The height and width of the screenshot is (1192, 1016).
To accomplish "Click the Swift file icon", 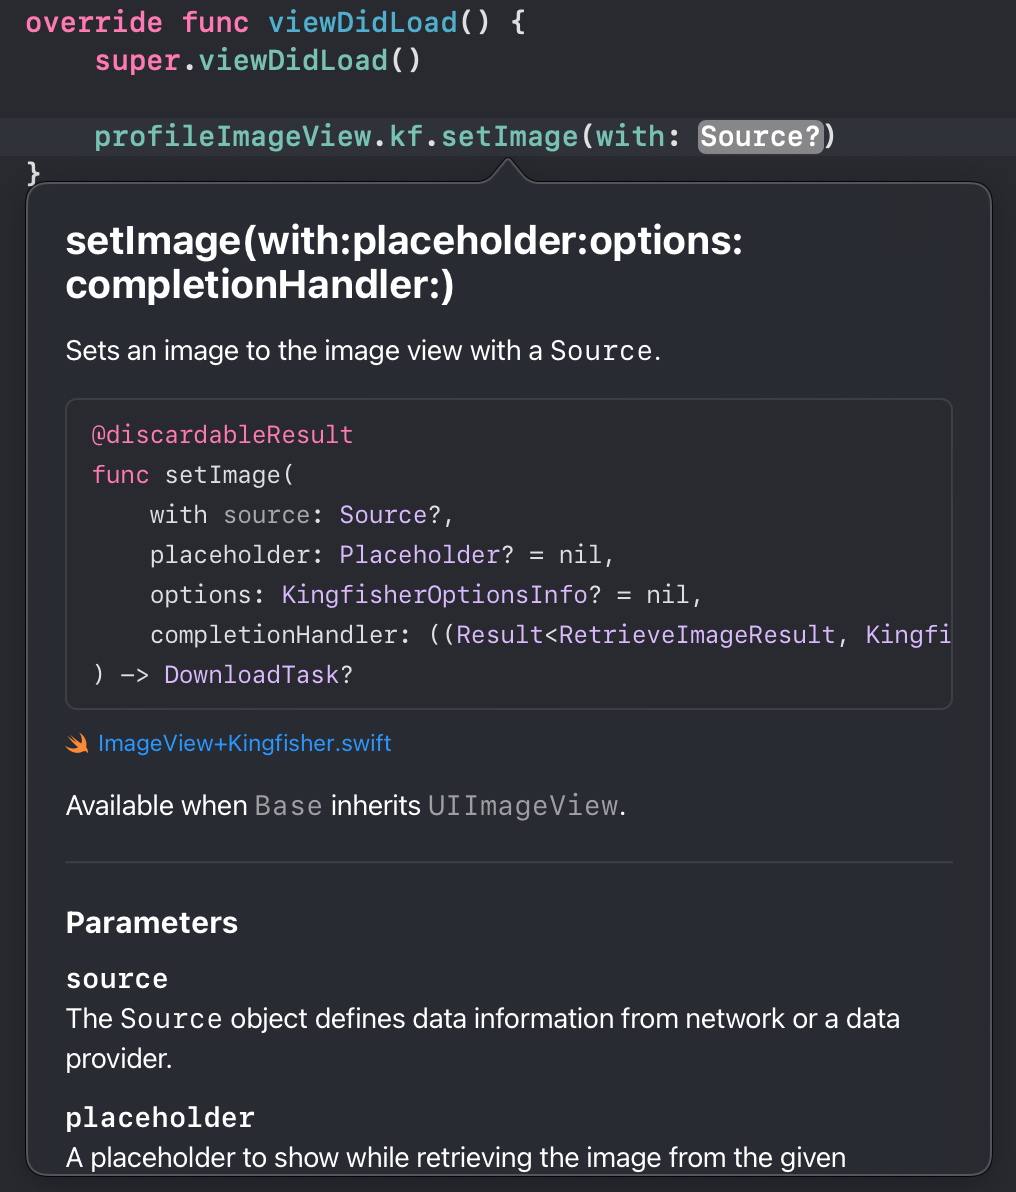I will [77, 743].
